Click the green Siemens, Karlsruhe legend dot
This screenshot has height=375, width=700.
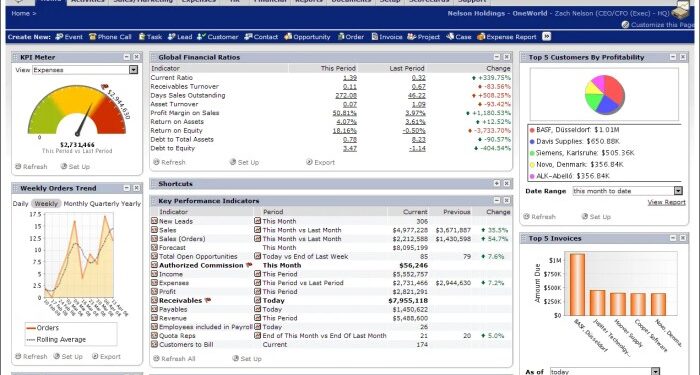pyautogui.click(x=532, y=153)
